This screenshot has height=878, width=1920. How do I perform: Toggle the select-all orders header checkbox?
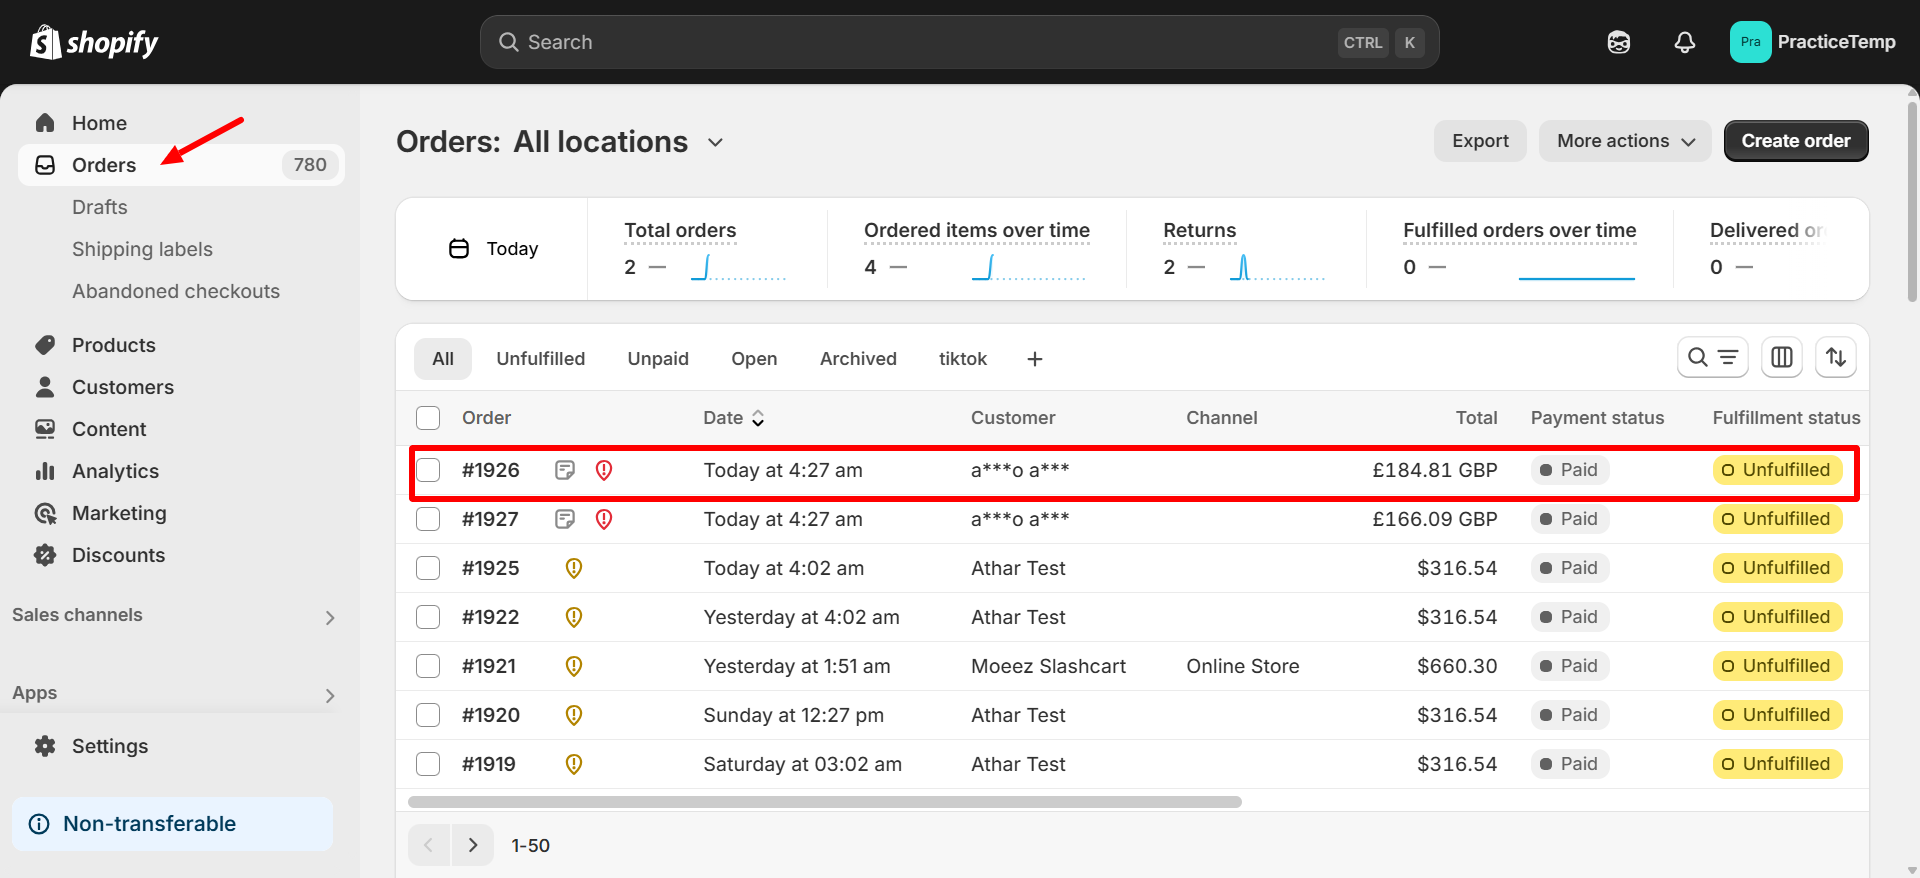coord(428,418)
